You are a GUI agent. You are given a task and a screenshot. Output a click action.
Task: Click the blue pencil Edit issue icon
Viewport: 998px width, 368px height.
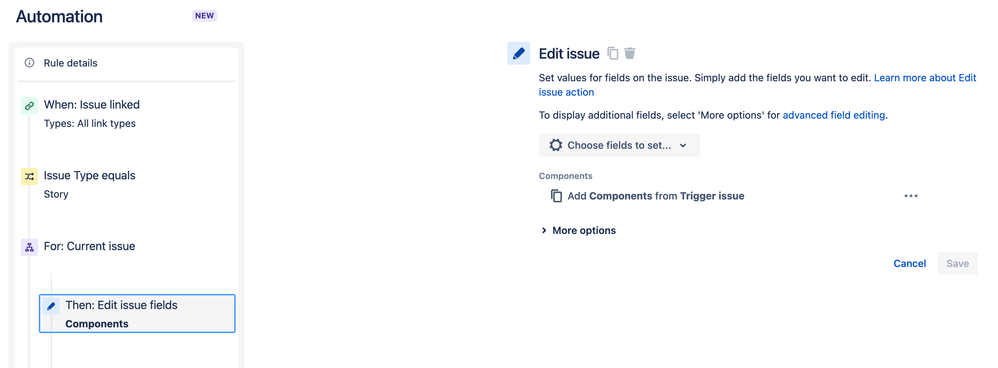point(519,53)
